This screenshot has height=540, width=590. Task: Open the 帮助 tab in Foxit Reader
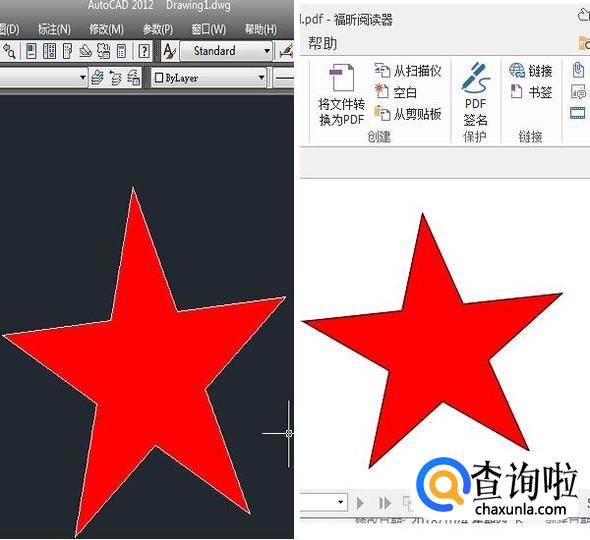[x=322, y=43]
